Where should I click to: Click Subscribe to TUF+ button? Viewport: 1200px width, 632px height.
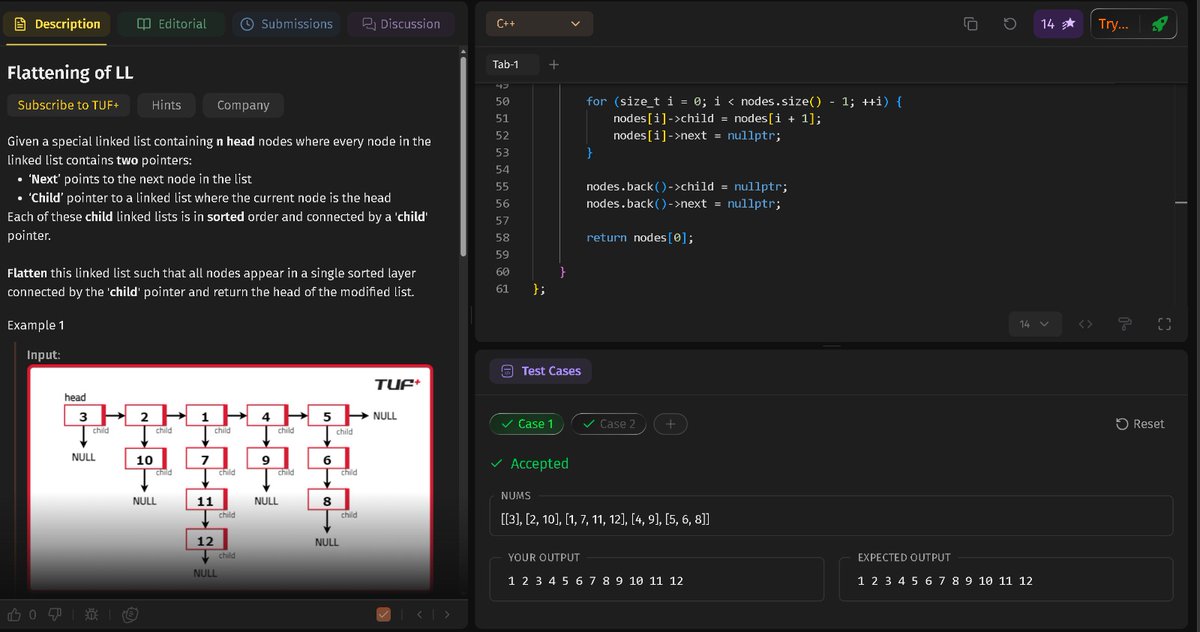(x=68, y=105)
